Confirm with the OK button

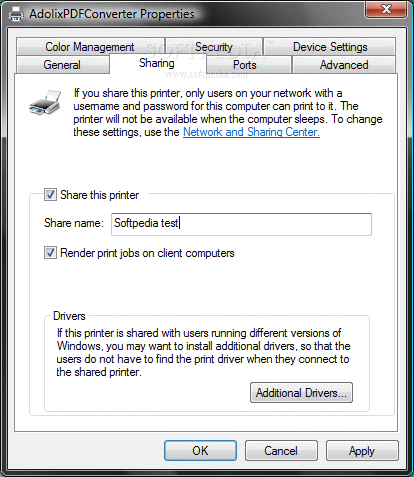[x=200, y=451]
